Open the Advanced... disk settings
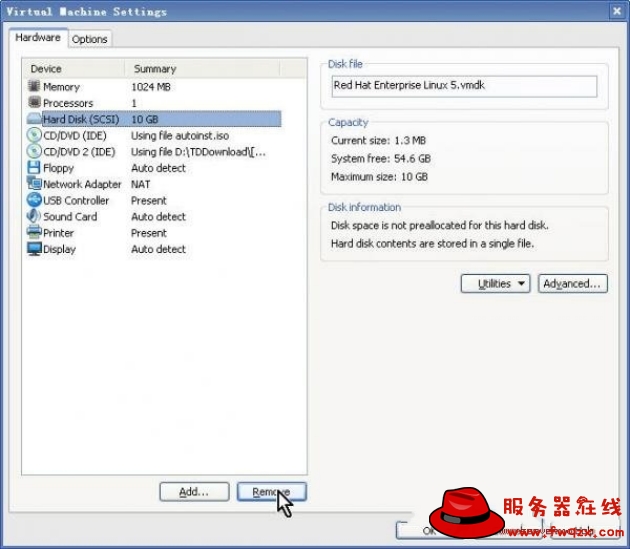The height and width of the screenshot is (549, 630). (573, 284)
